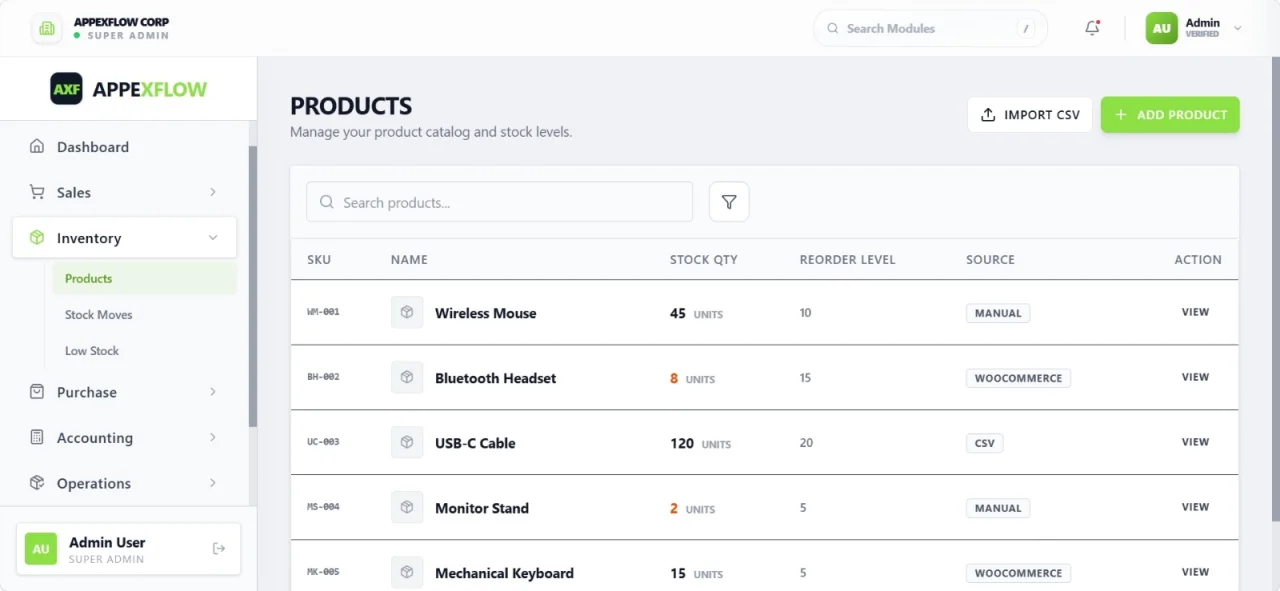Click SKU WM-001
The width and height of the screenshot is (1280, 591).
point(323,312)
